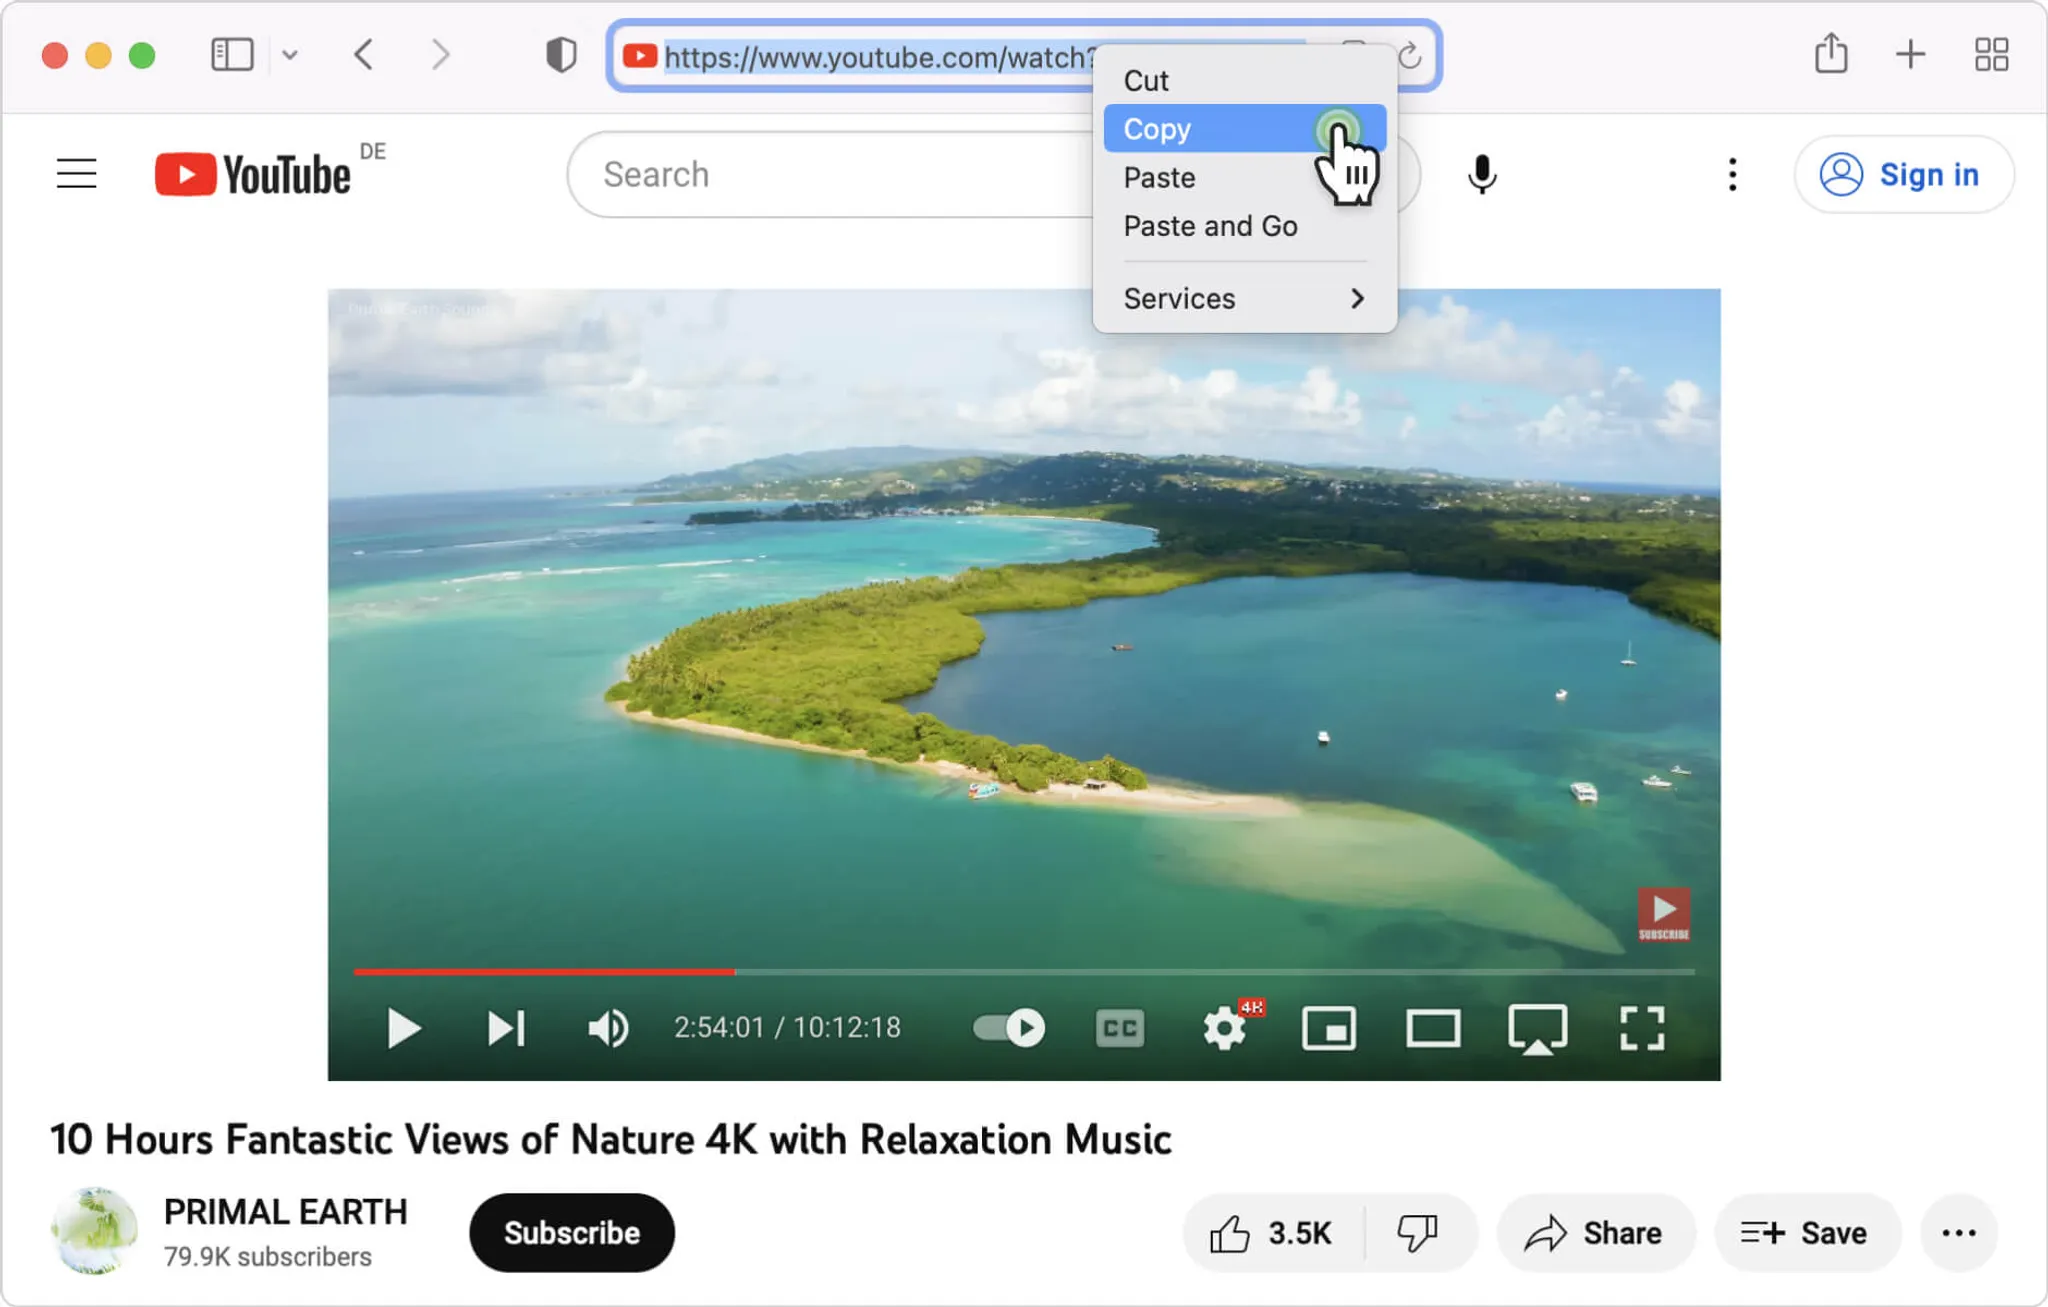Click the Sign in button
The image size is (2048, 1307).
coord(1903,174)
